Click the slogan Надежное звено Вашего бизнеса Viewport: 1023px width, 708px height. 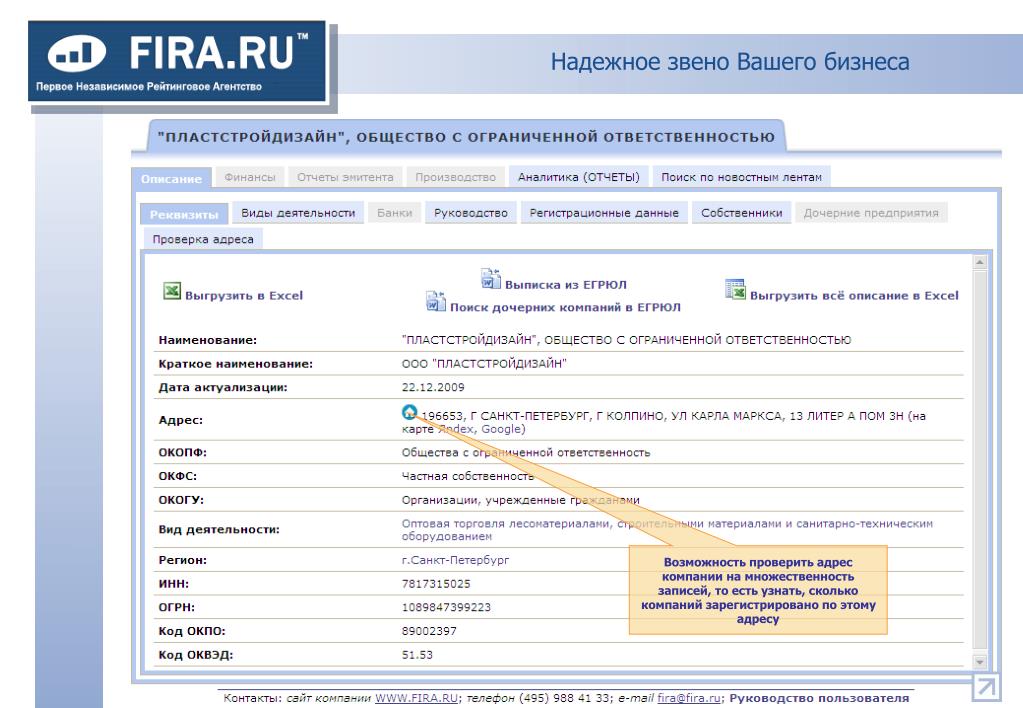click(729, 62)
